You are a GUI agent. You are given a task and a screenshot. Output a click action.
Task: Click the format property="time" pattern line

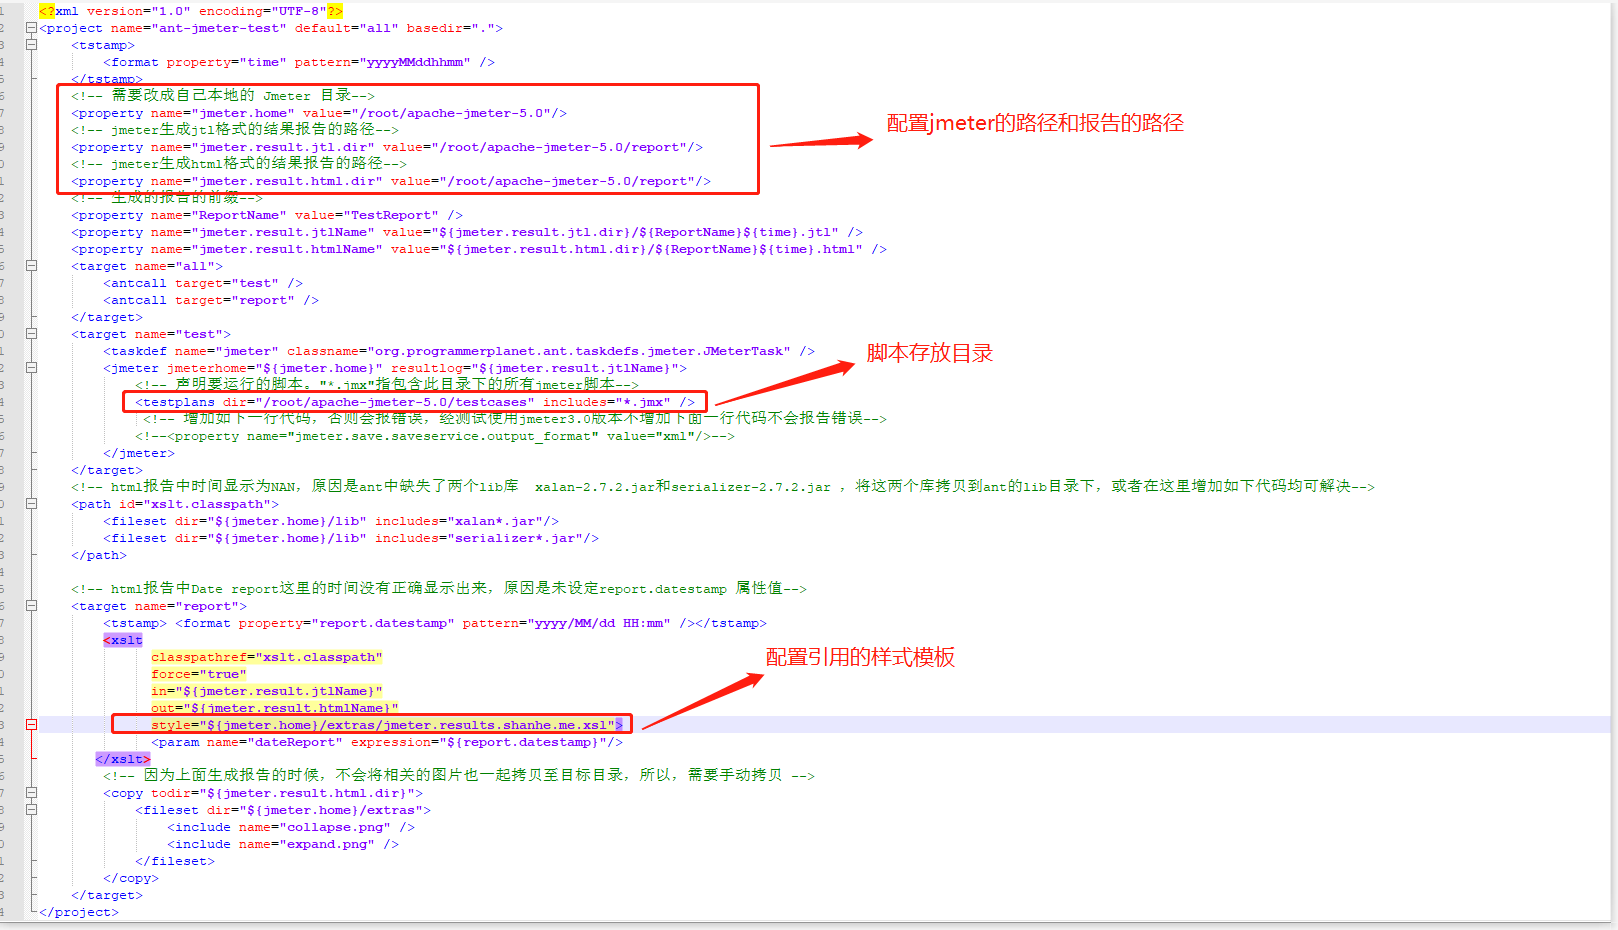pyautogui.click(x=299, y=62)
